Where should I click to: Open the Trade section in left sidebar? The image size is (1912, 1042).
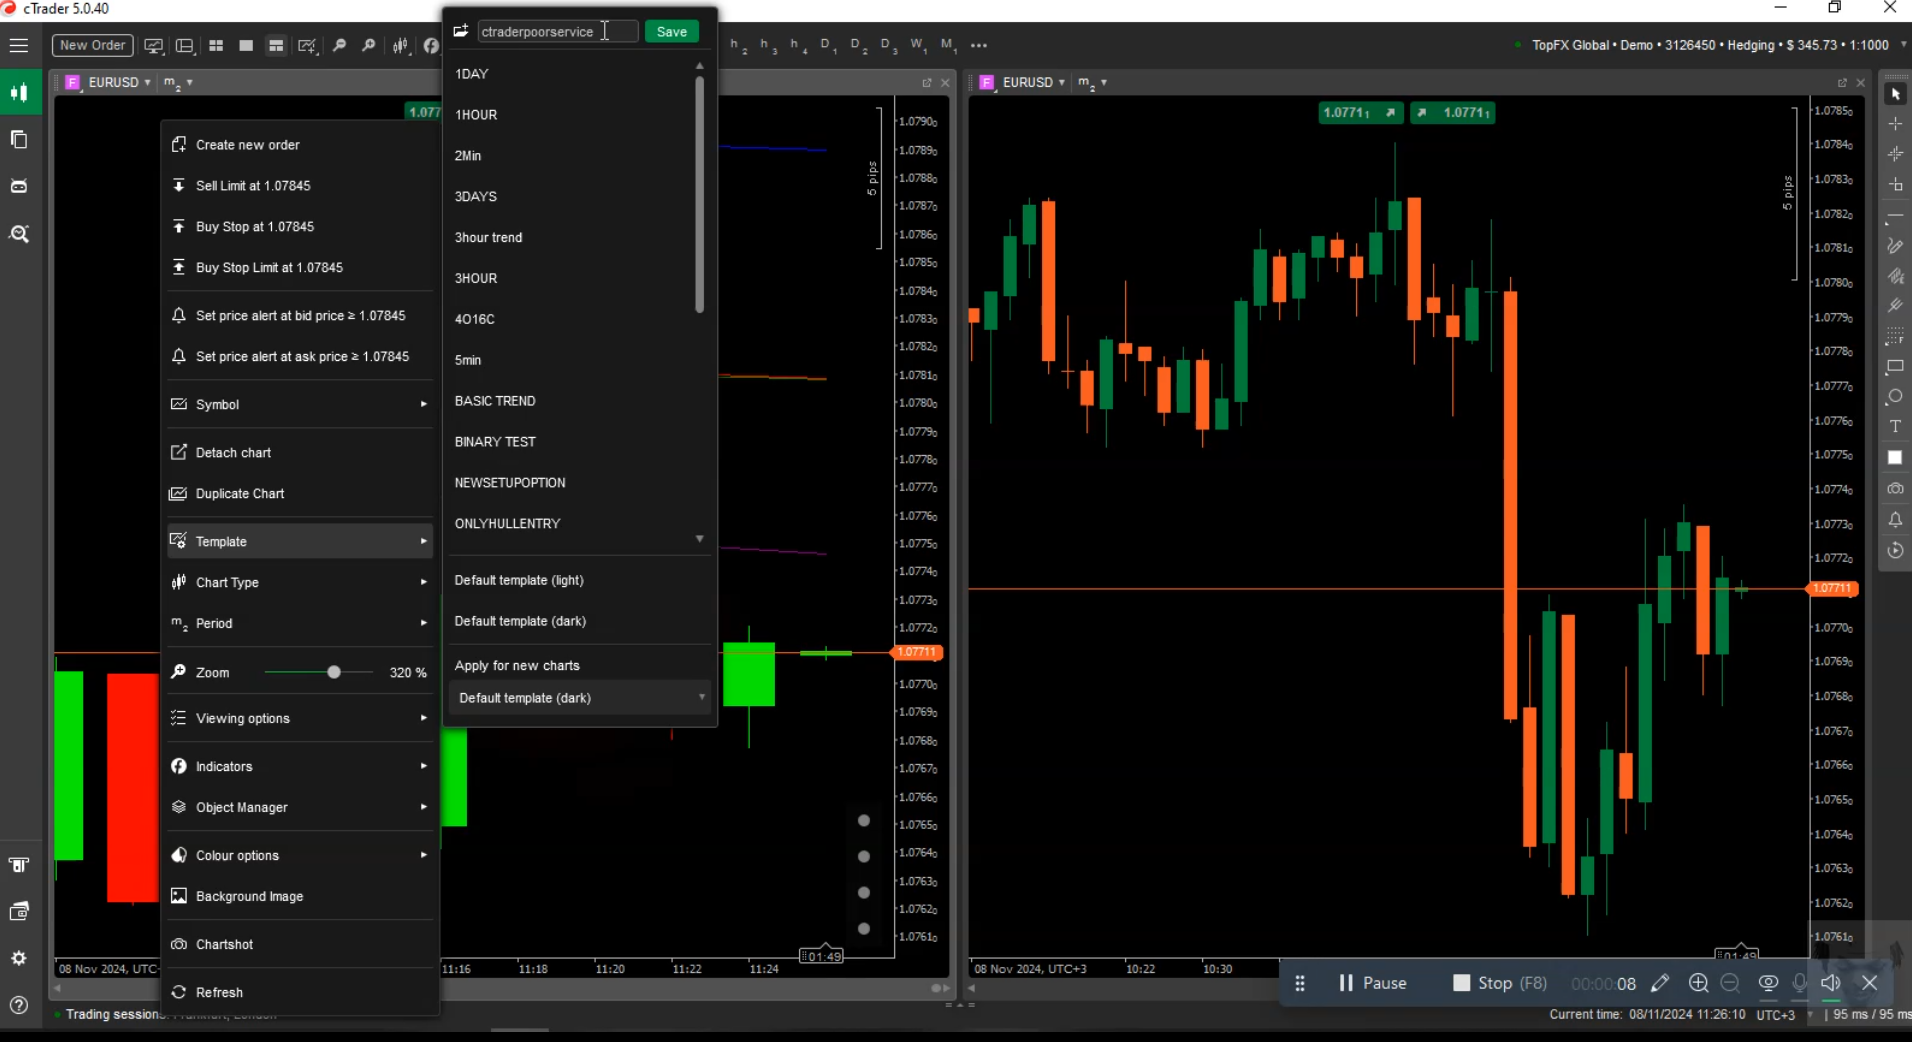(x=19, y=93)
